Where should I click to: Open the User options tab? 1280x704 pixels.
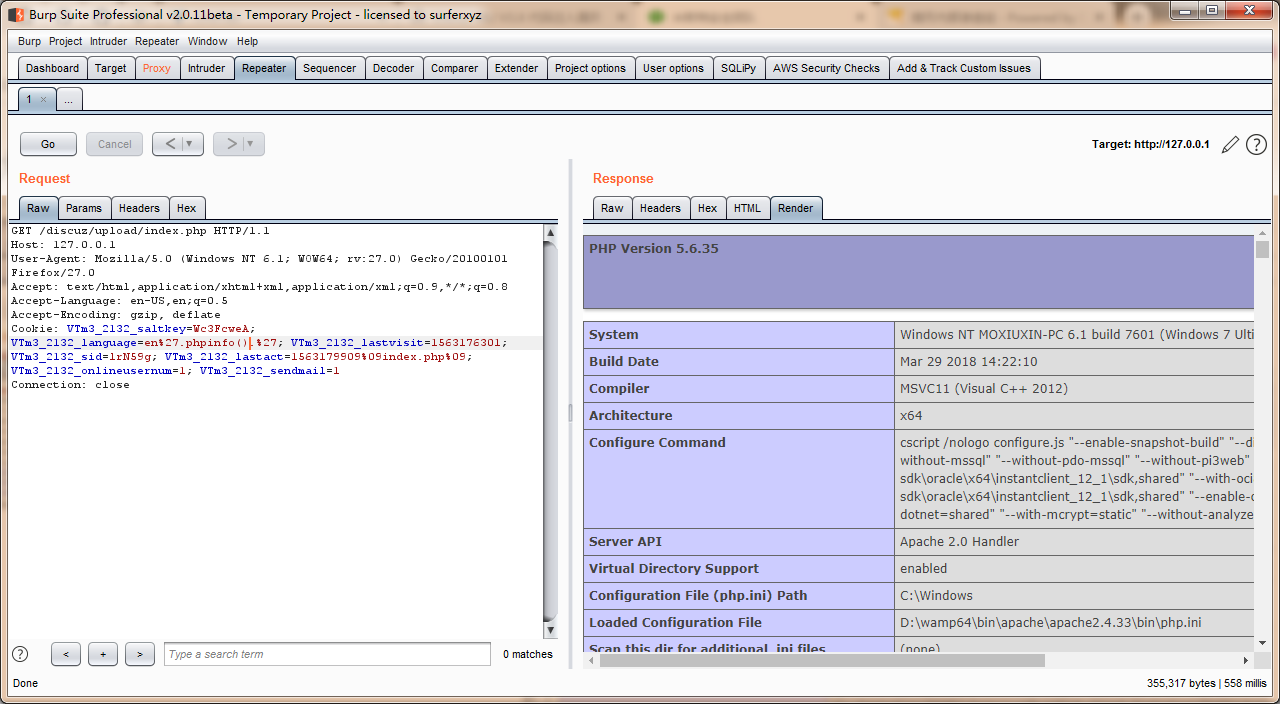click(673, 68)
